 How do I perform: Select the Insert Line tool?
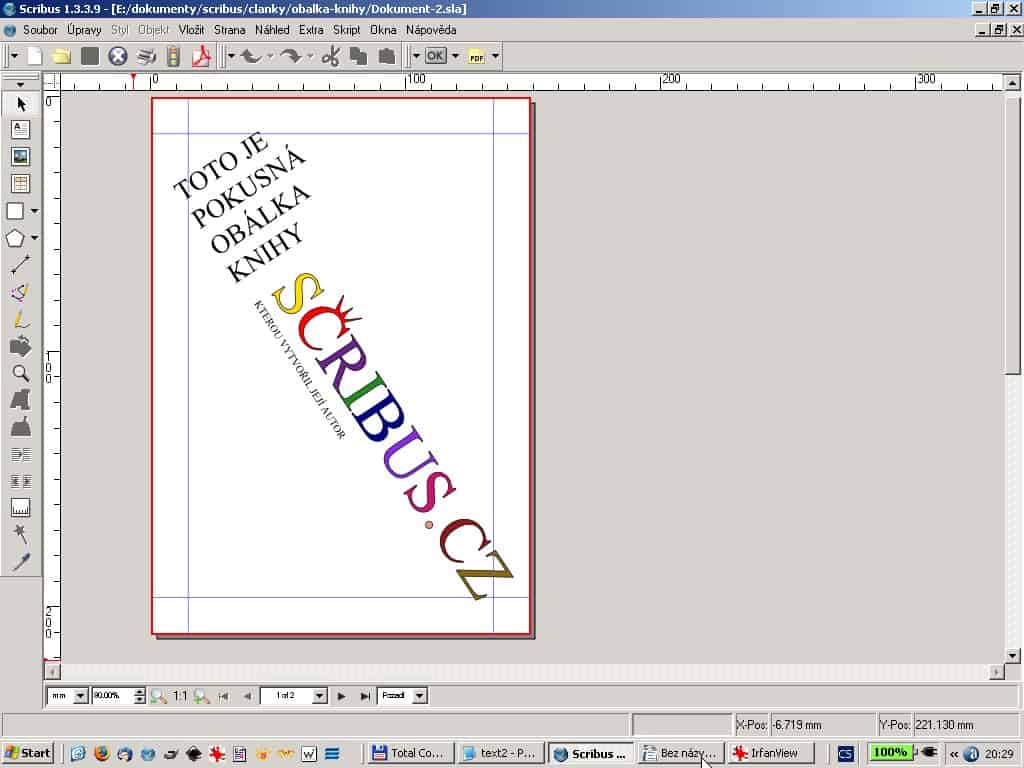21,264
